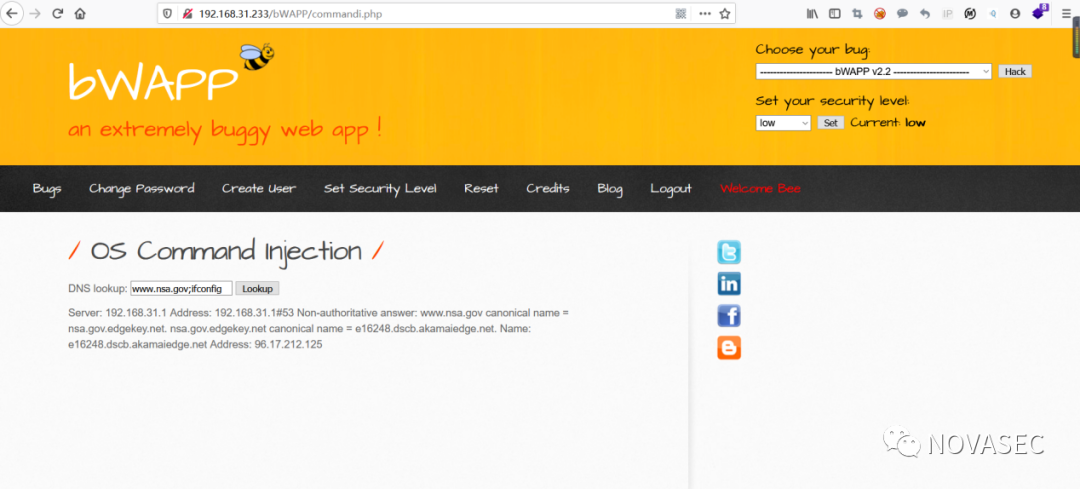Click the Set security level button
Screen dimensions: 1080x489
click(x=831, y=123)
